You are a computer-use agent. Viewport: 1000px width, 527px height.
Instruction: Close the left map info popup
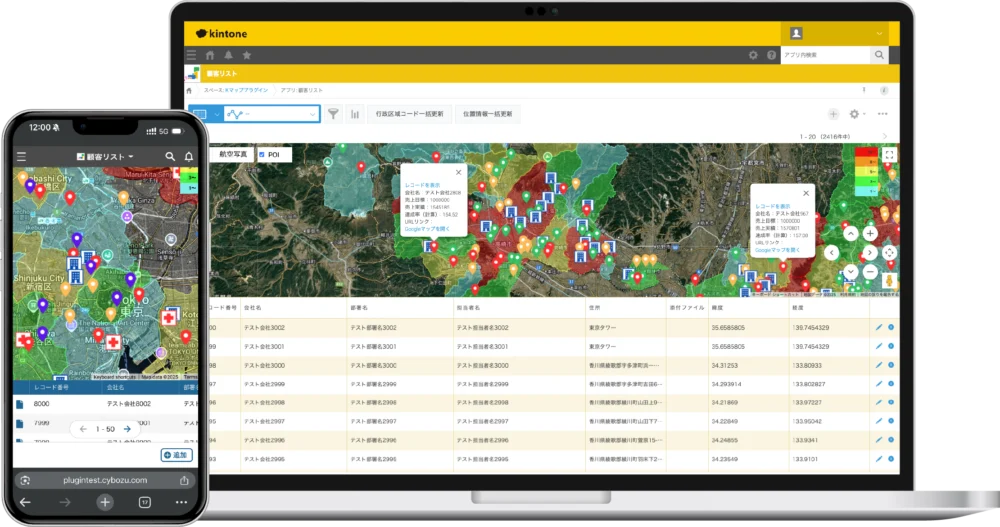coord(459,172)
